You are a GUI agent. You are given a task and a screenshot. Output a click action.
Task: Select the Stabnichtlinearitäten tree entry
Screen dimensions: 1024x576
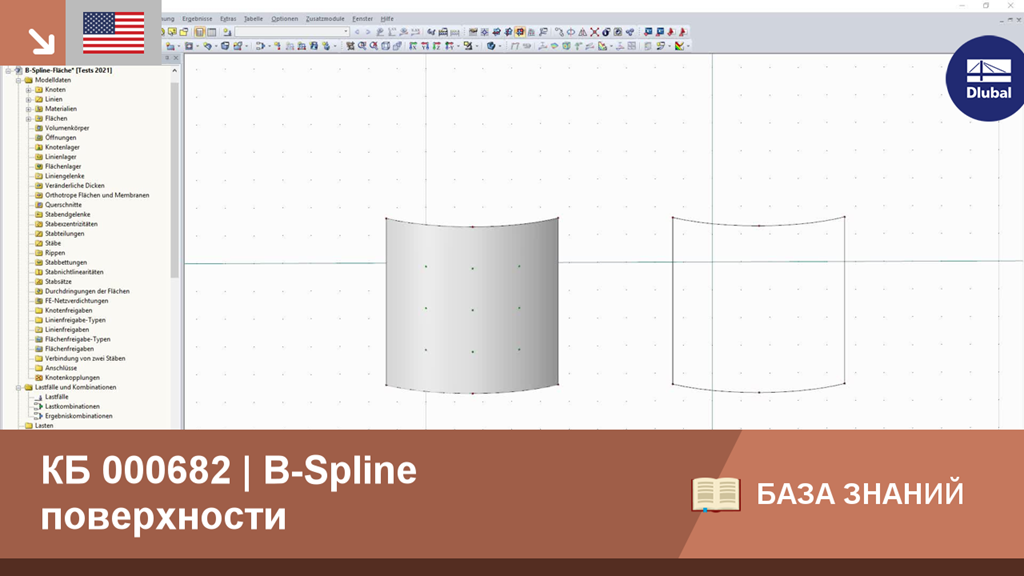[74, 272]
